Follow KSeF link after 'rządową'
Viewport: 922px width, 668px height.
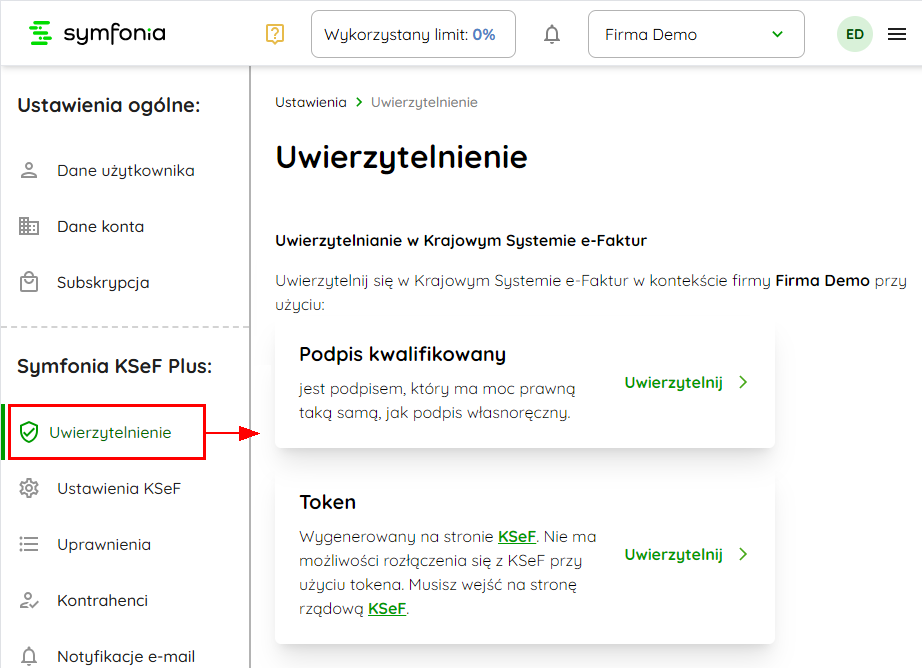tap(387, 609)
